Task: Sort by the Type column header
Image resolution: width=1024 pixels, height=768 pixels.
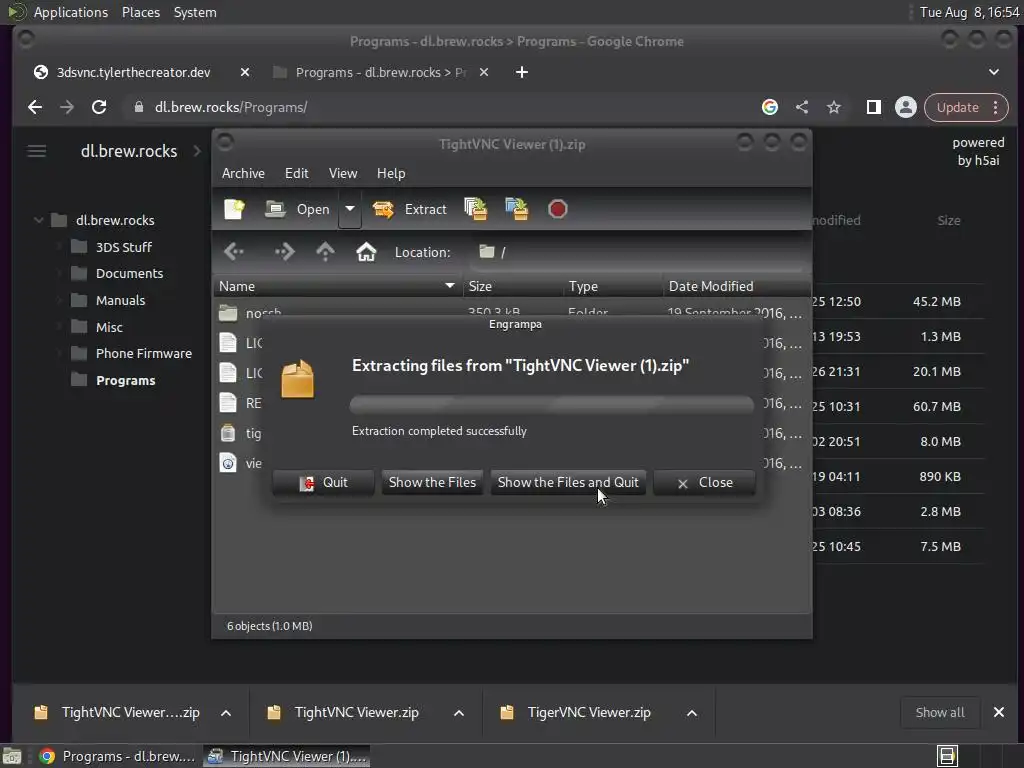Action: (x=613, y=286)
